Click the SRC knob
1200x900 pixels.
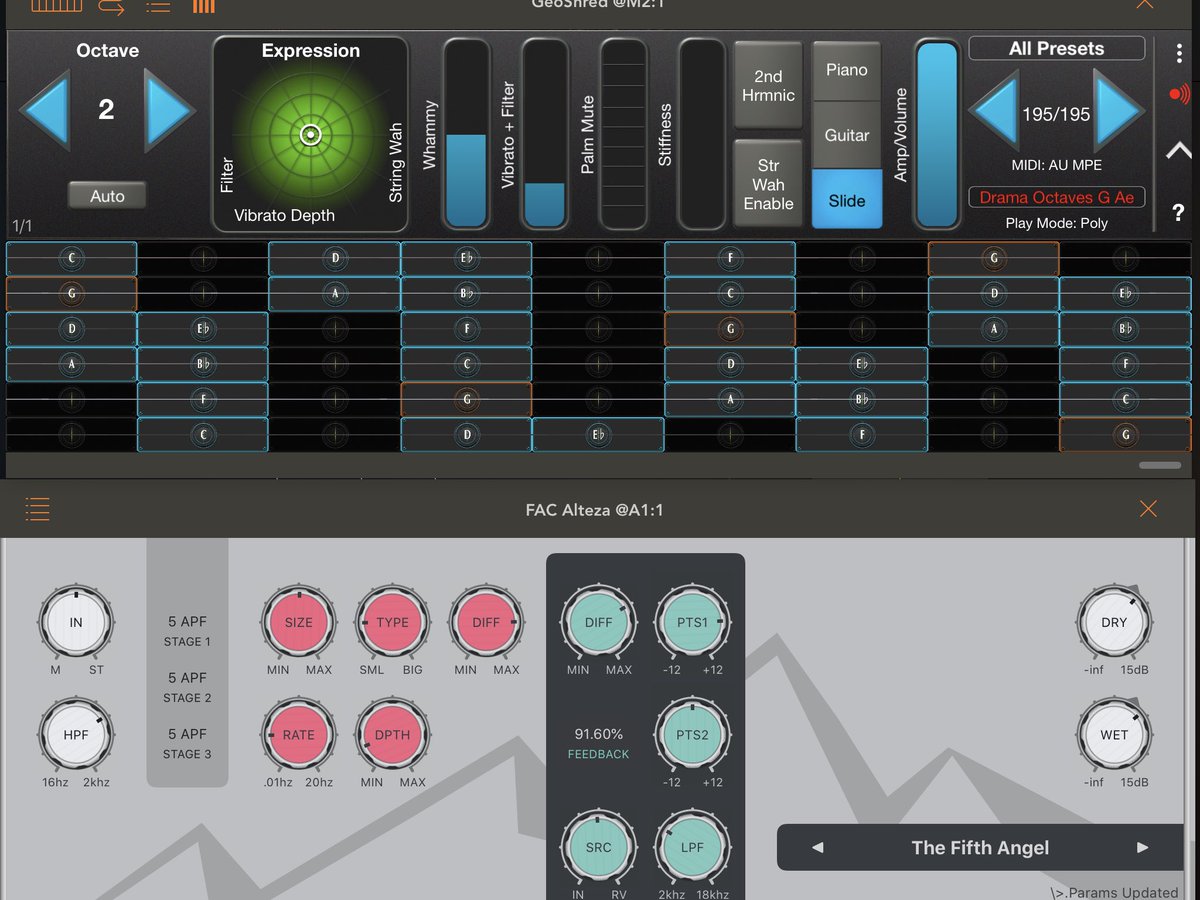[598, 847]
